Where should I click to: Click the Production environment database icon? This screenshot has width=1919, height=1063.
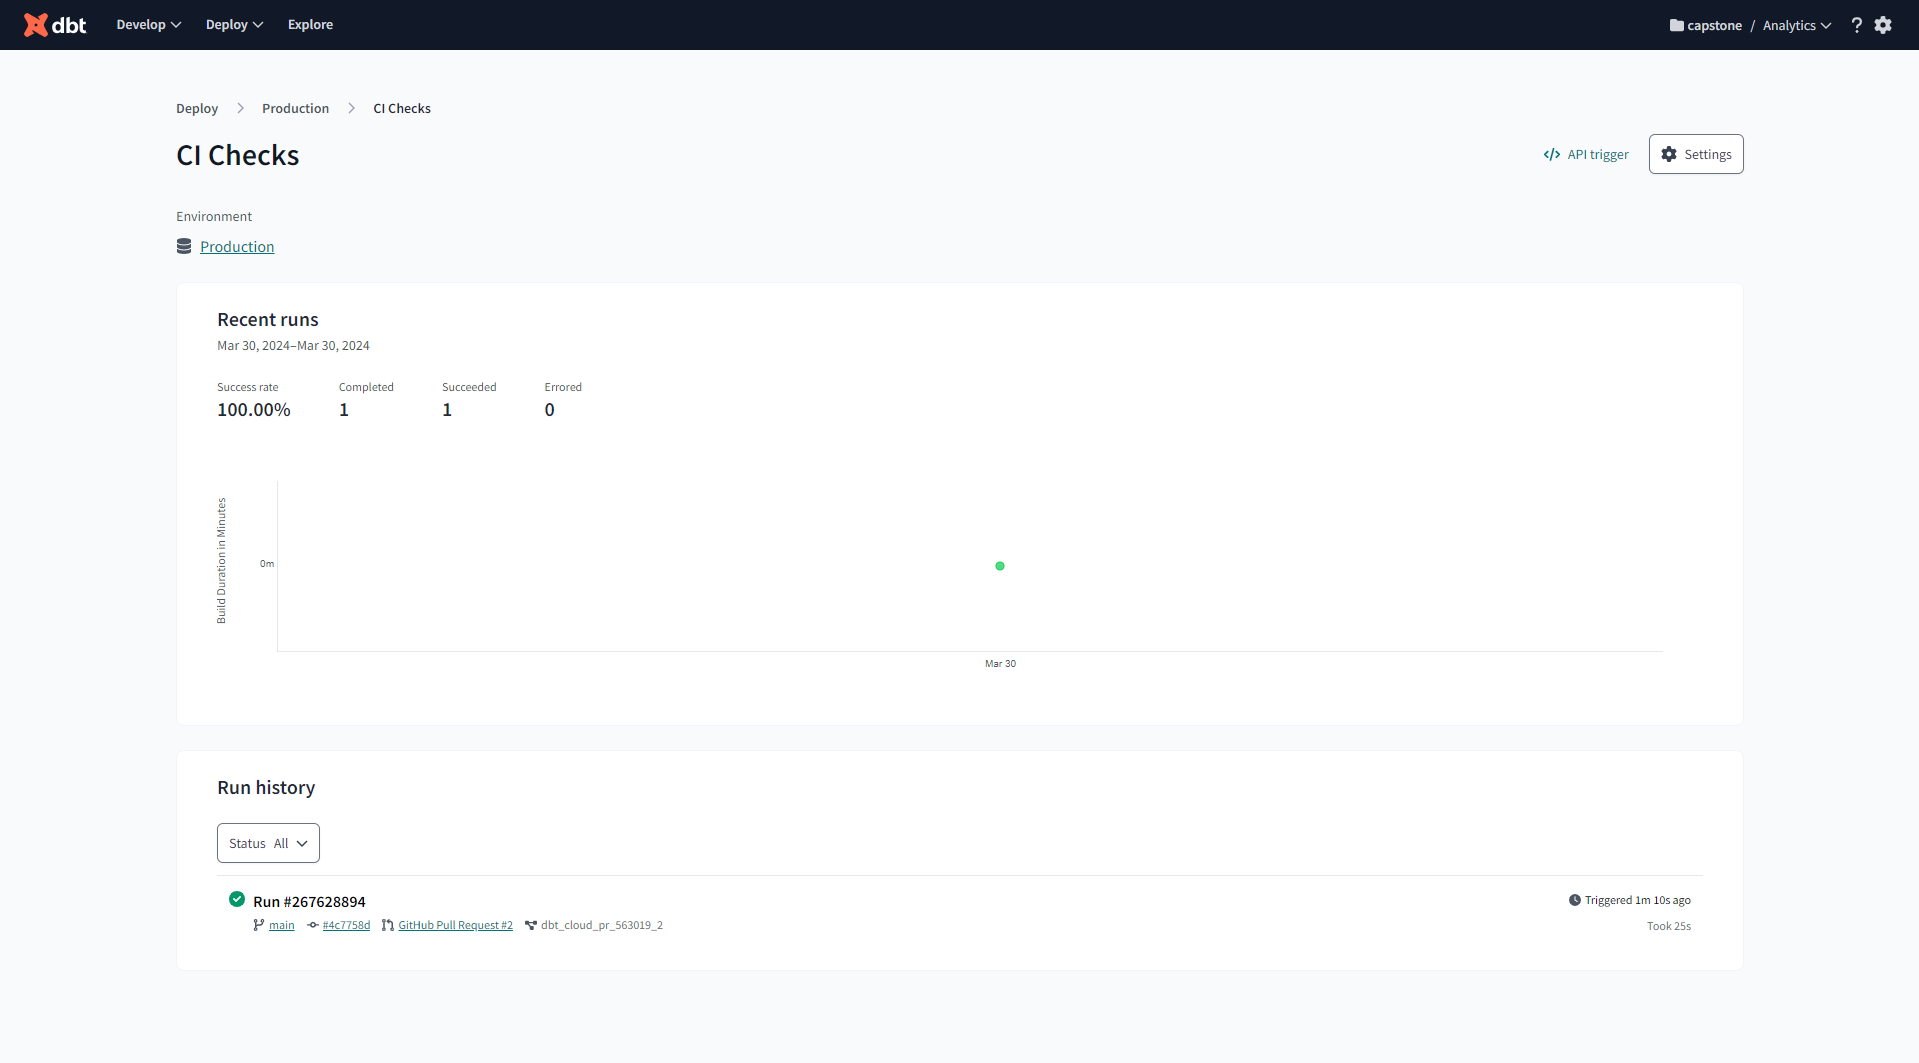pos(184,246)
